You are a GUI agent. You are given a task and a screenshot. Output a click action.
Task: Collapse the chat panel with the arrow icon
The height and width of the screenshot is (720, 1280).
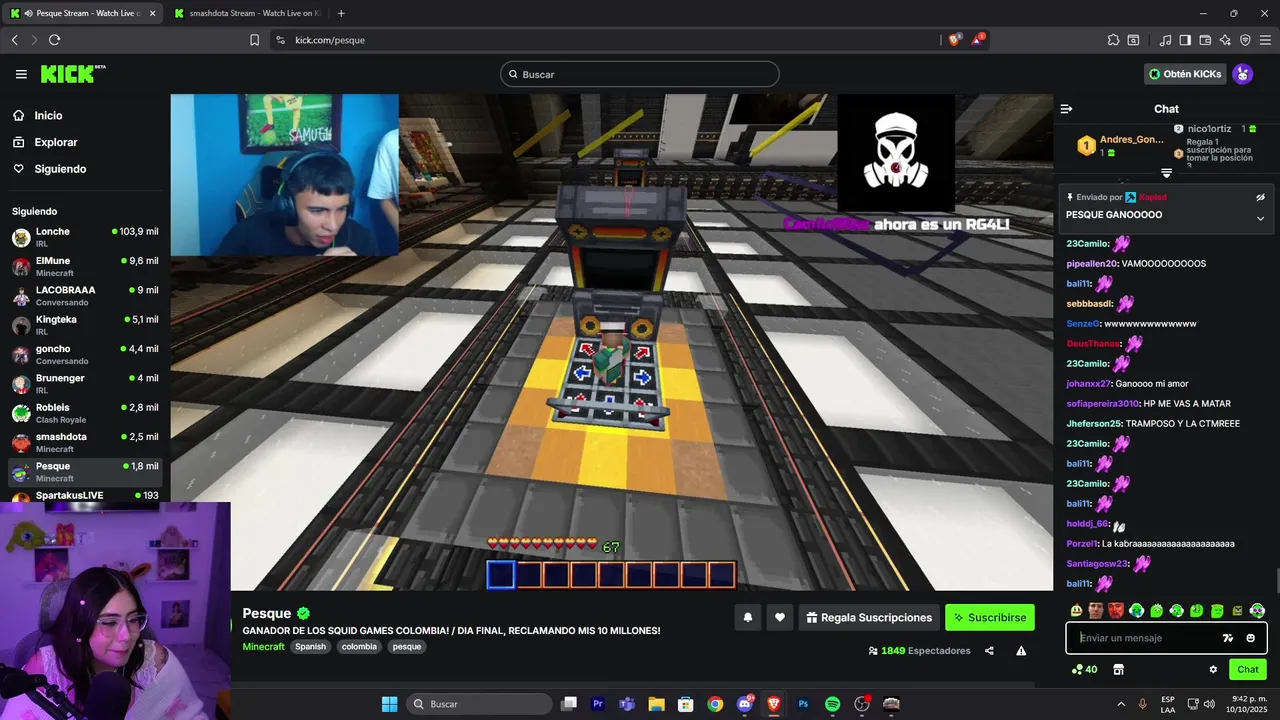pos(1066,109)
